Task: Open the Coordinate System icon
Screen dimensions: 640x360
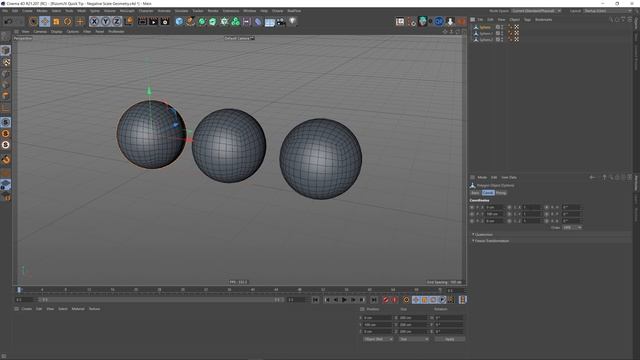Action: [x=129, y=21]
